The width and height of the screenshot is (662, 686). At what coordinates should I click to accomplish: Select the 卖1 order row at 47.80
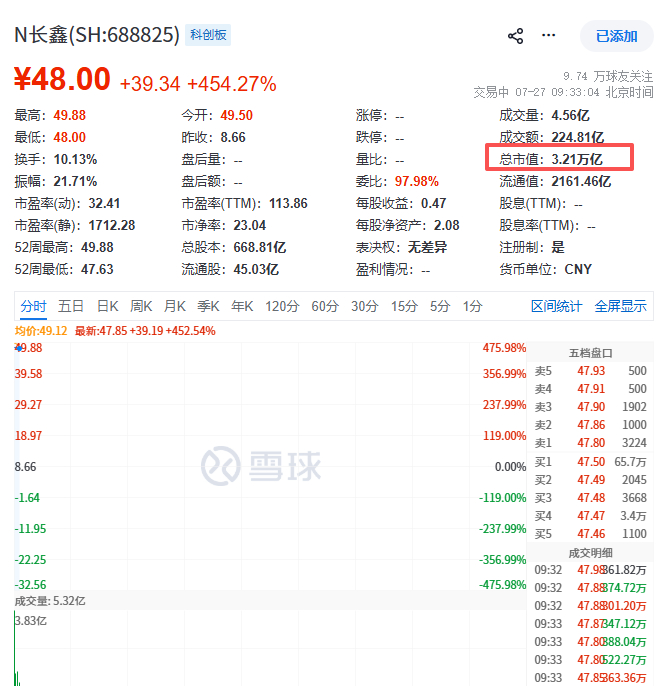pyautogui.click(x=590, y=443)
